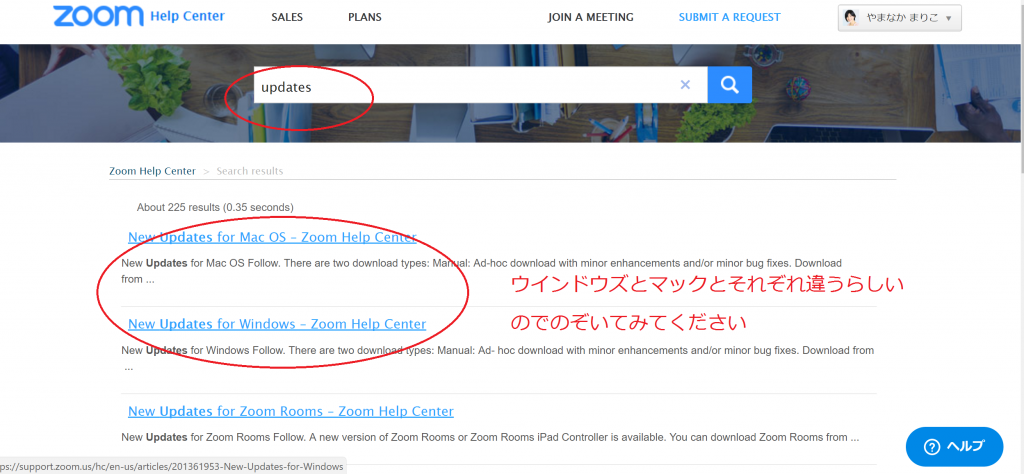Screen dimensions: 1024x474
Task: Click the user name やまなか まりこ
Action: click(902, 18)
